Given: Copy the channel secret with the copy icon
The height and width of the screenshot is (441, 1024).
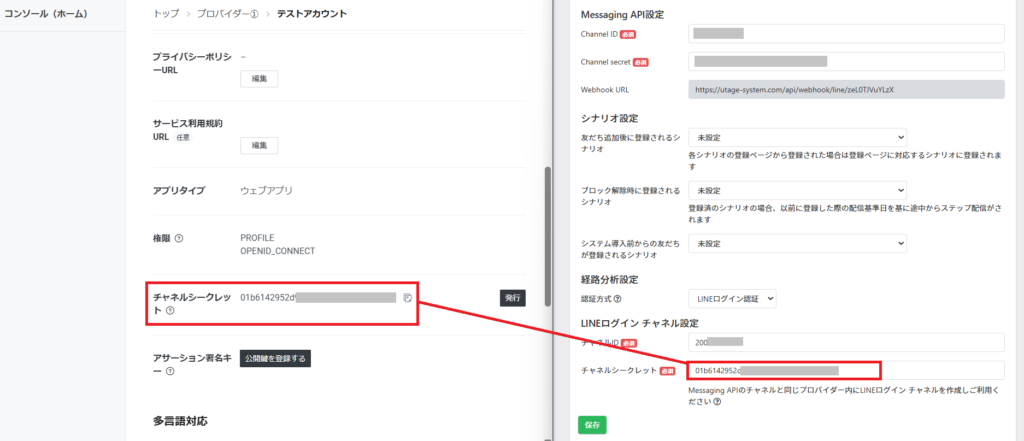Looking at the screenshot, I should [x=407, y=298].
